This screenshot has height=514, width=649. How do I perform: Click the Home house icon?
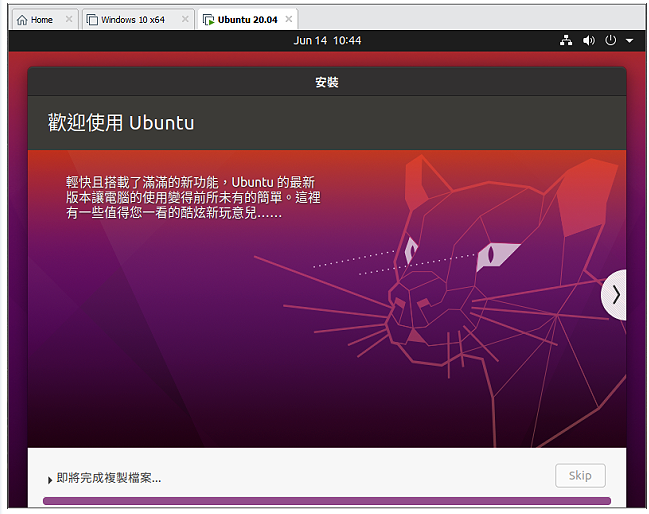(x=22, y=20)
